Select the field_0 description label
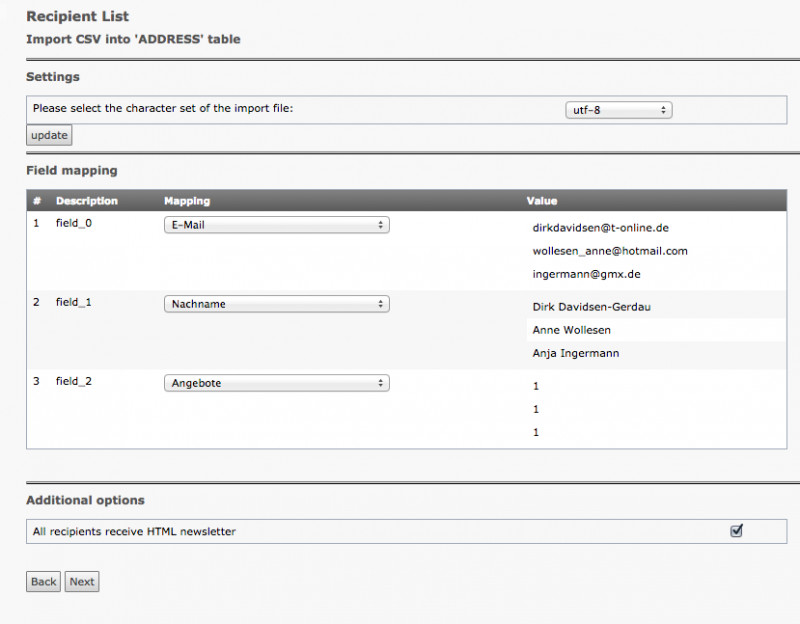 (x=74, y=223)
